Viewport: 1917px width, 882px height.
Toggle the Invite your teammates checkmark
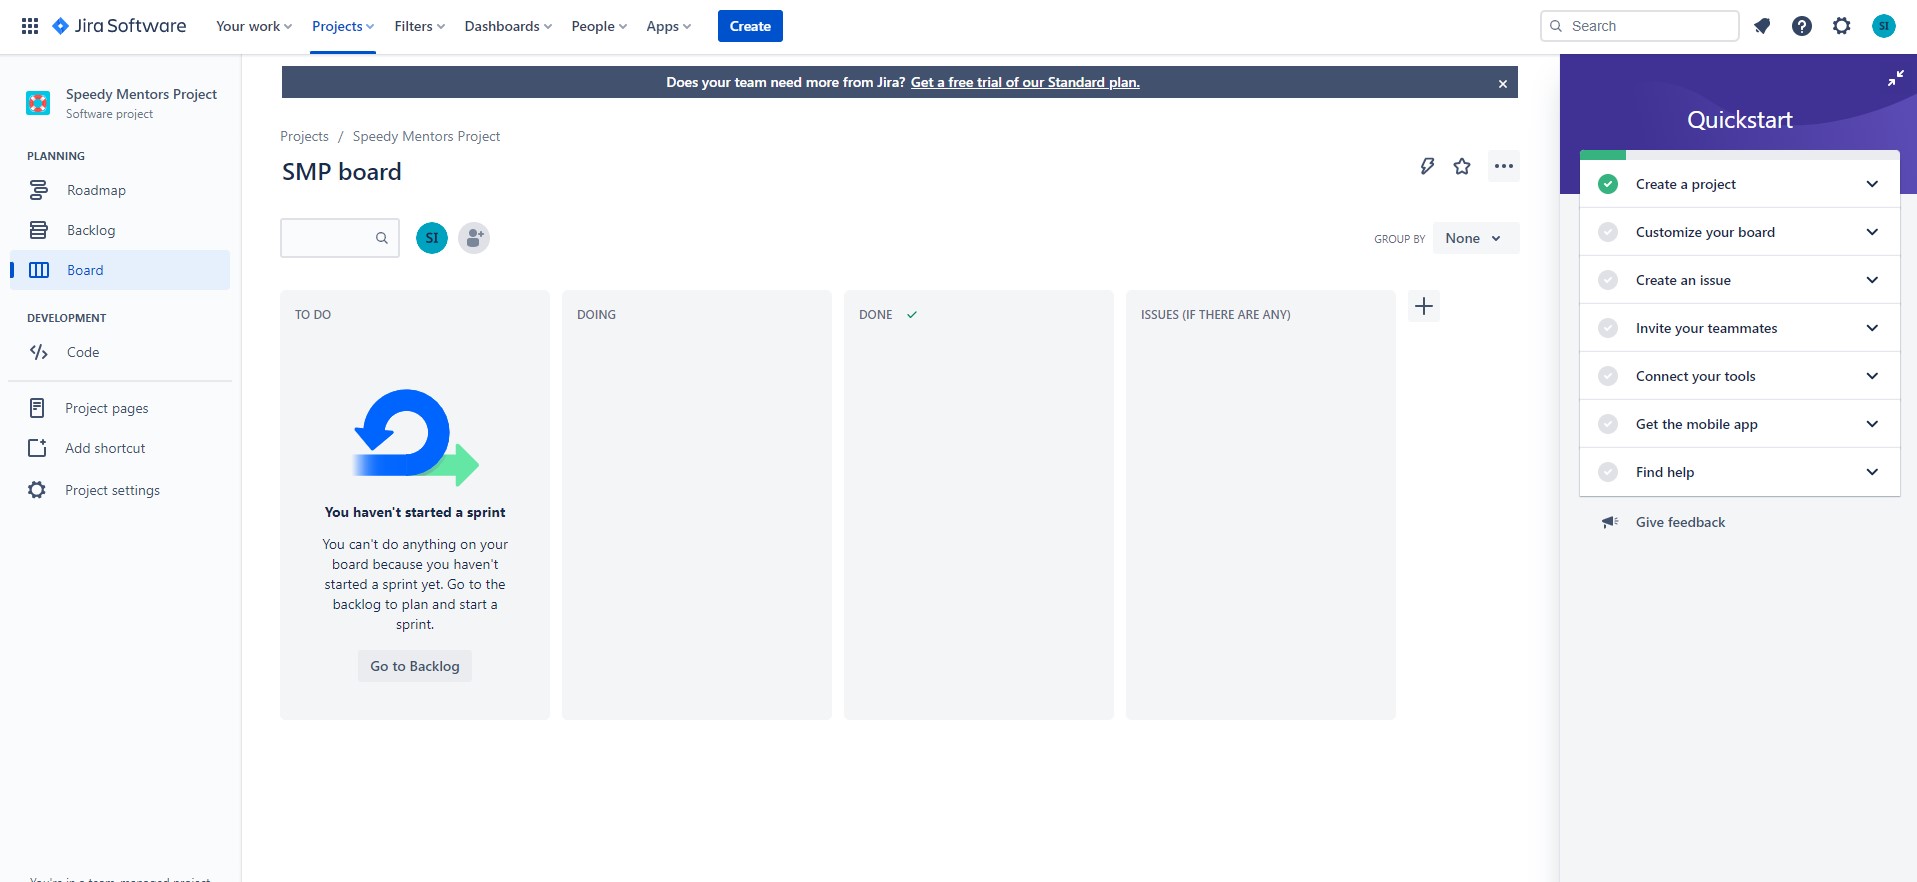tap(1608, 328)
